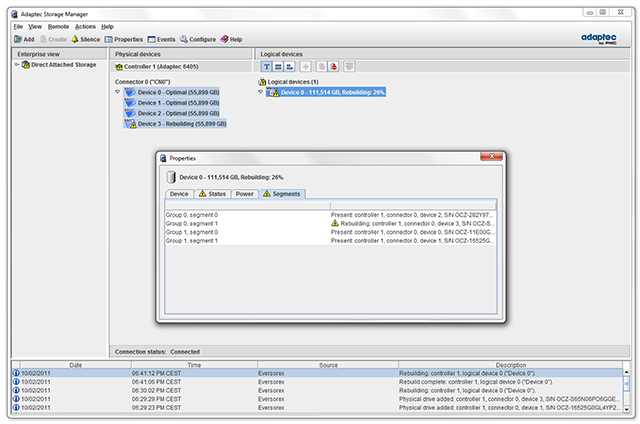Image resolution: width=640 pixels, height=424 pixels.
Task: Select the Group 1, segment 1 row
Action: 331,240
